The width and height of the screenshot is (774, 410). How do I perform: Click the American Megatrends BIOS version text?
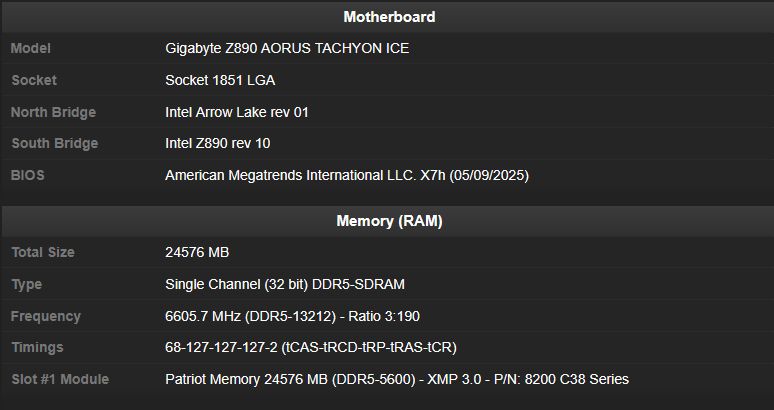(347, 175)
